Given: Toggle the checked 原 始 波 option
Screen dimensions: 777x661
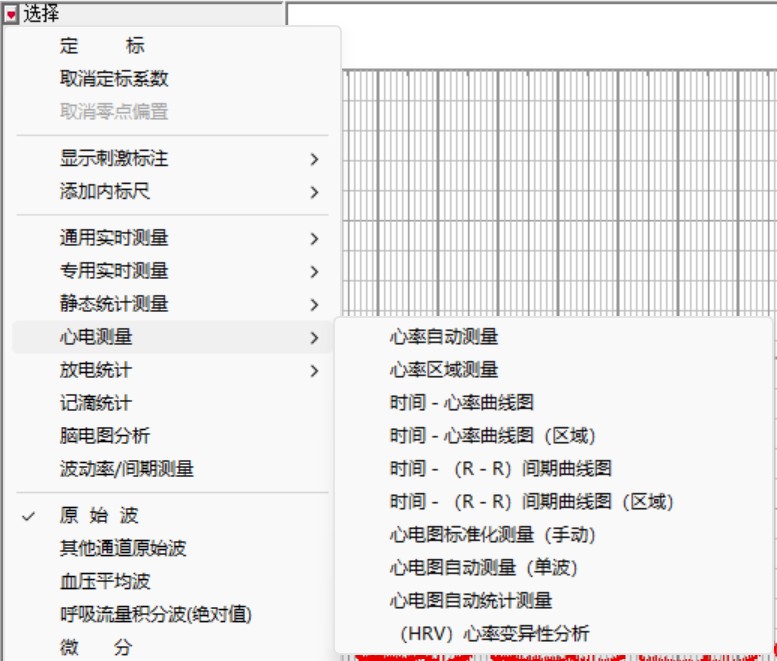Looking at the screenshot, I should pyautogui.click(x=172, y=515).
